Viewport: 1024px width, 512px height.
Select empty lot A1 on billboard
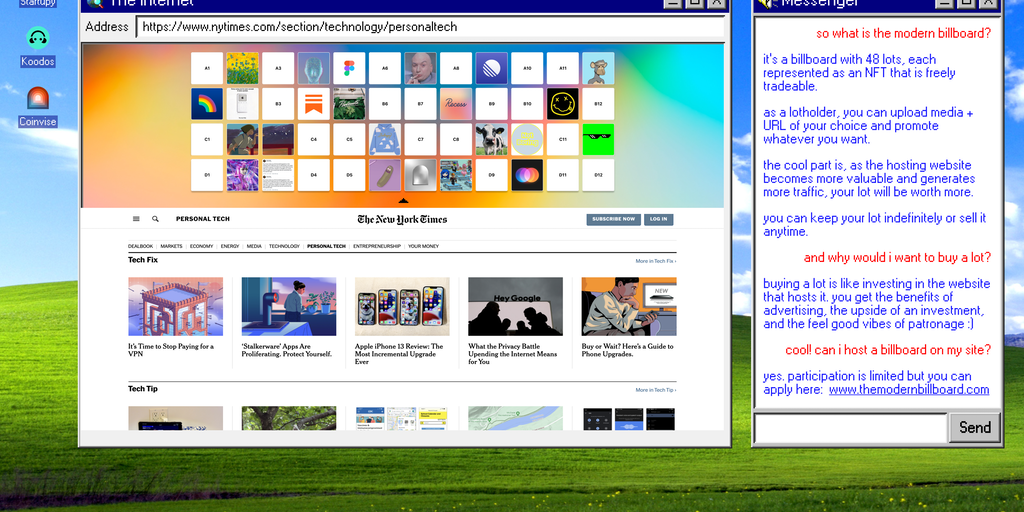pos(207,69)
